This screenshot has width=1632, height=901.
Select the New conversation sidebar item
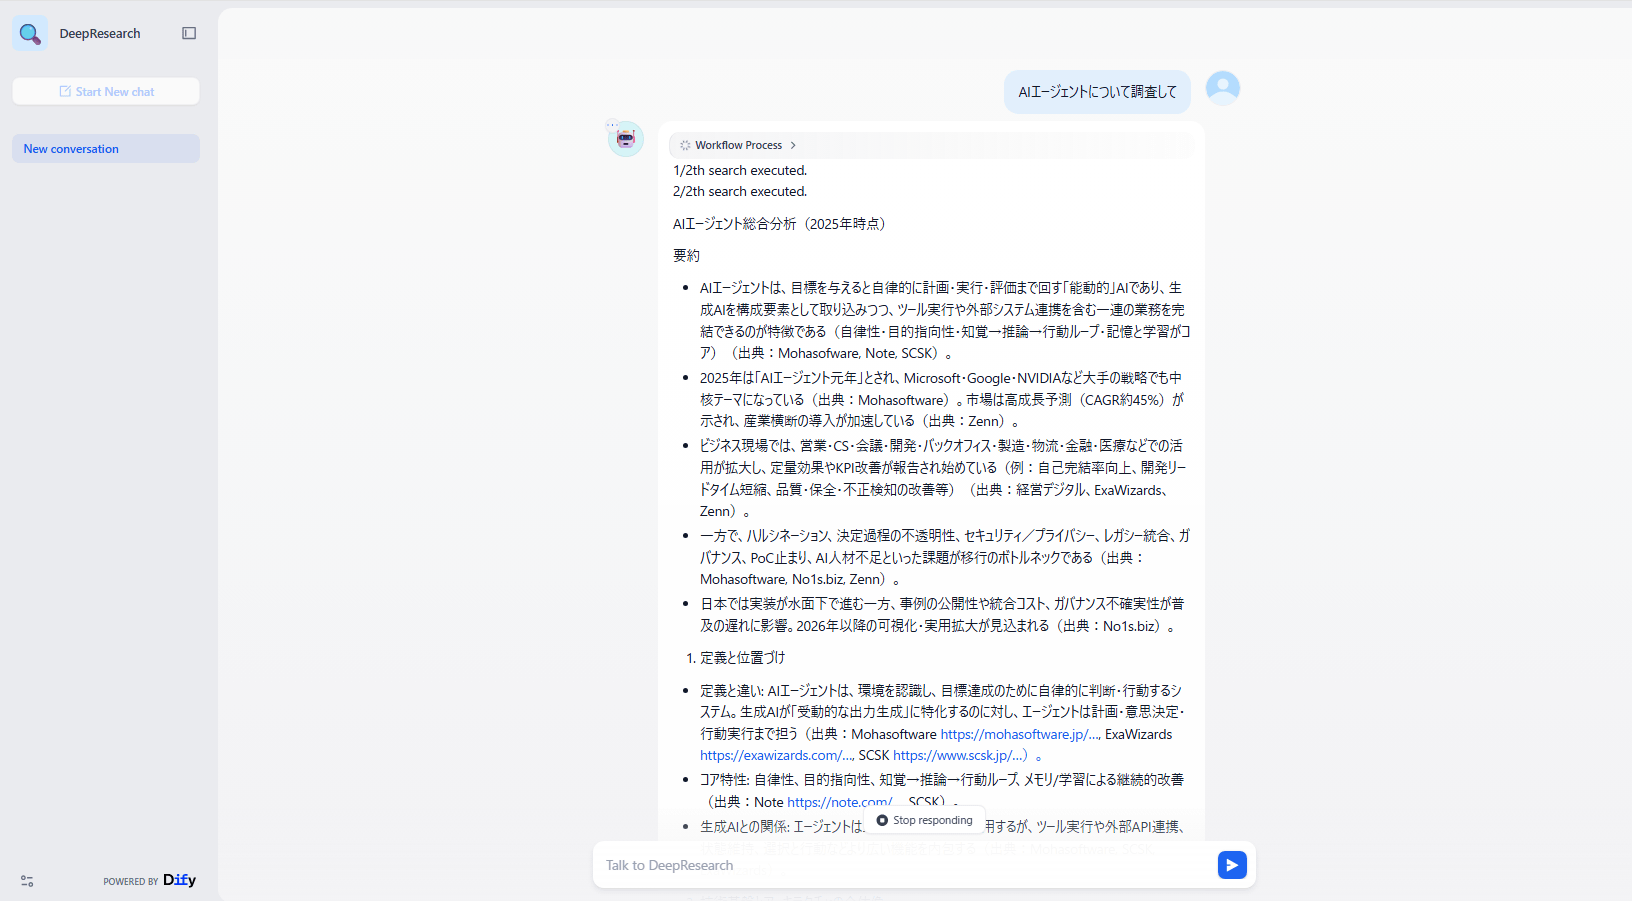click(x=106, y=149)
